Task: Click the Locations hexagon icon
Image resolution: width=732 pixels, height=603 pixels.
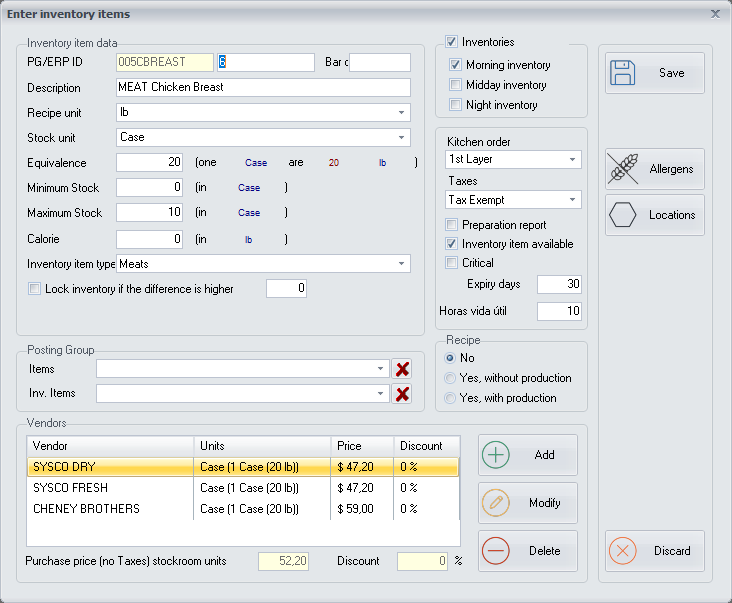Action: pos(624,215)
